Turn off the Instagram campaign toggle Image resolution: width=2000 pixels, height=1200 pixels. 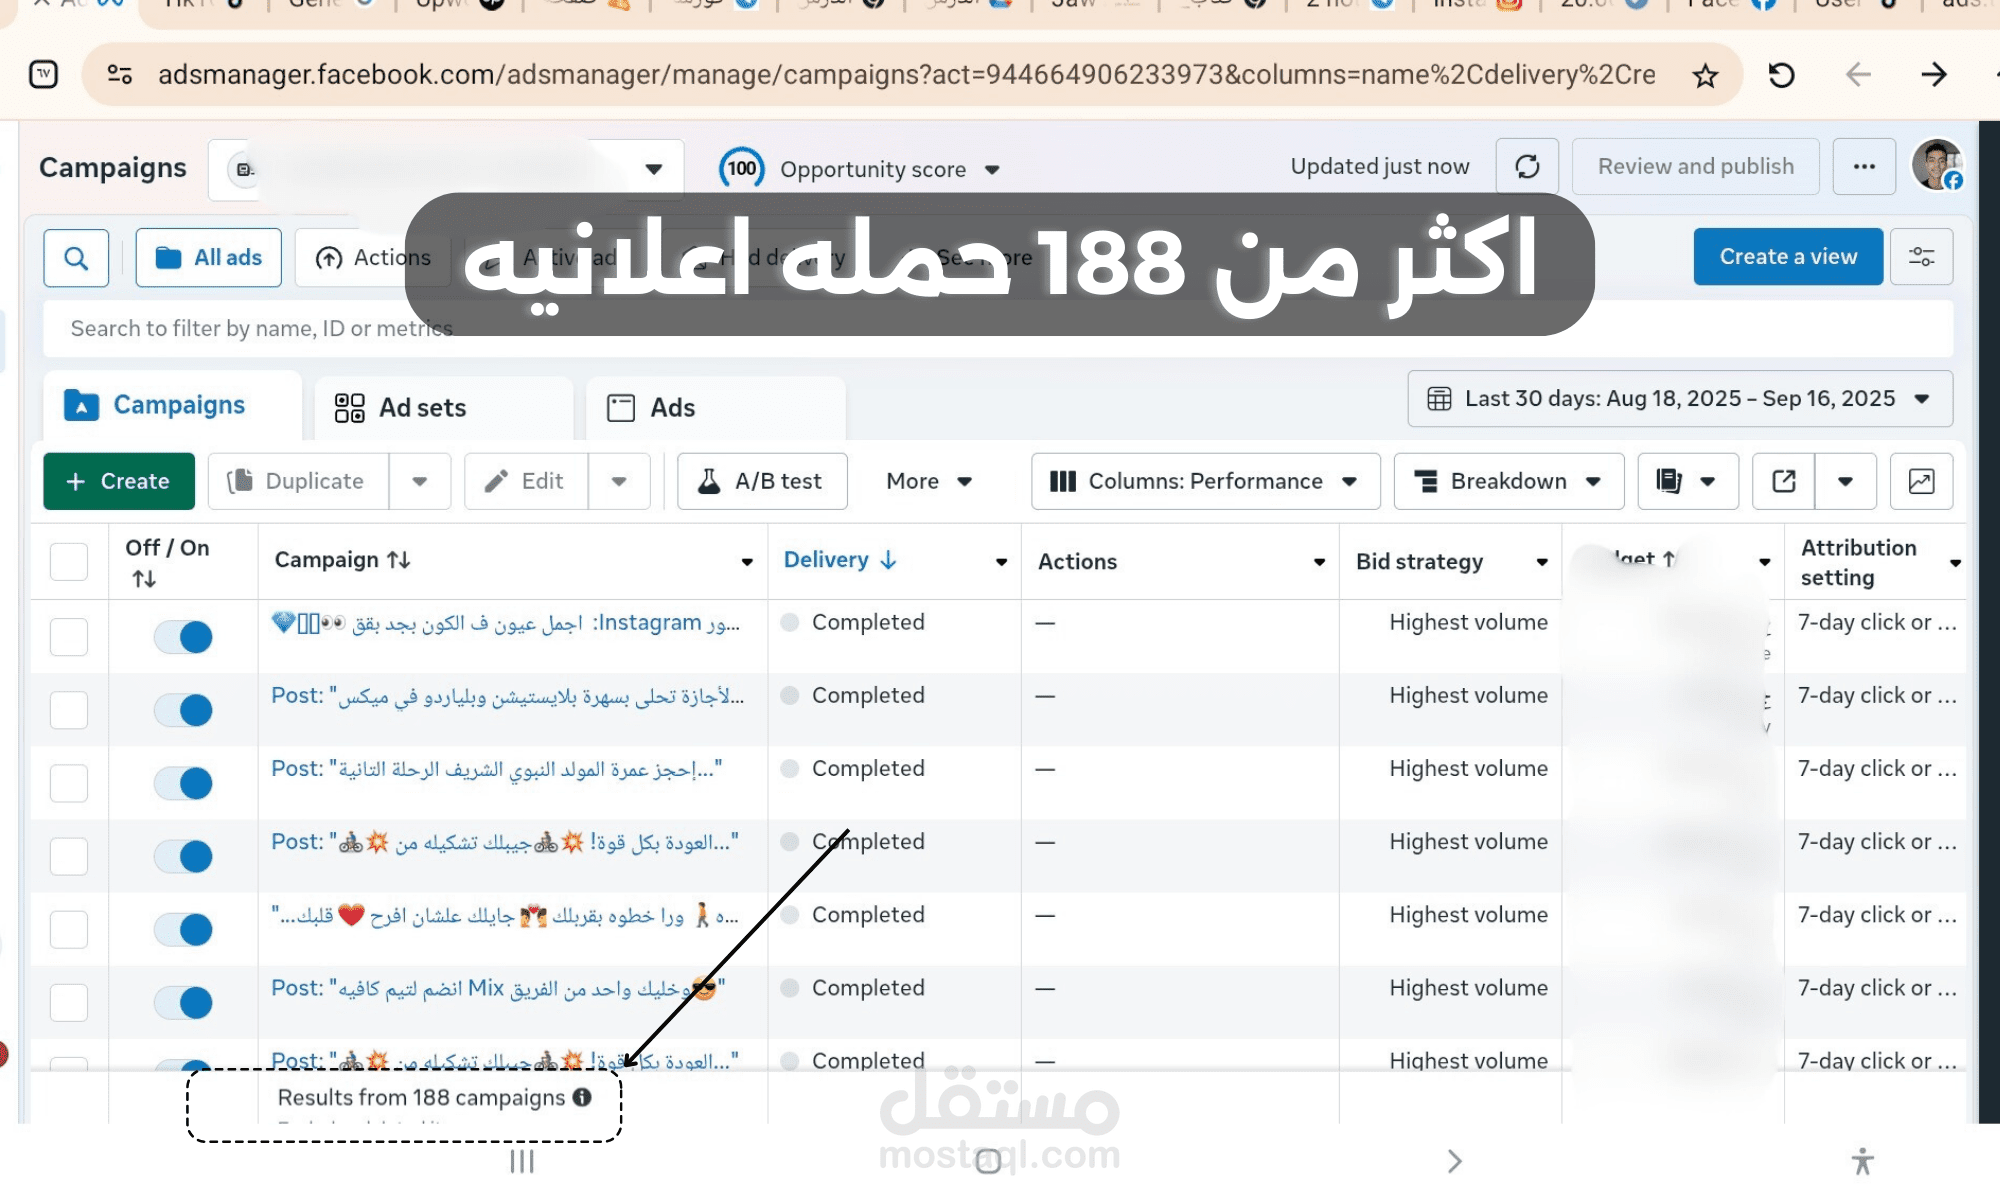pyautogui.click(x=183, y=637)
